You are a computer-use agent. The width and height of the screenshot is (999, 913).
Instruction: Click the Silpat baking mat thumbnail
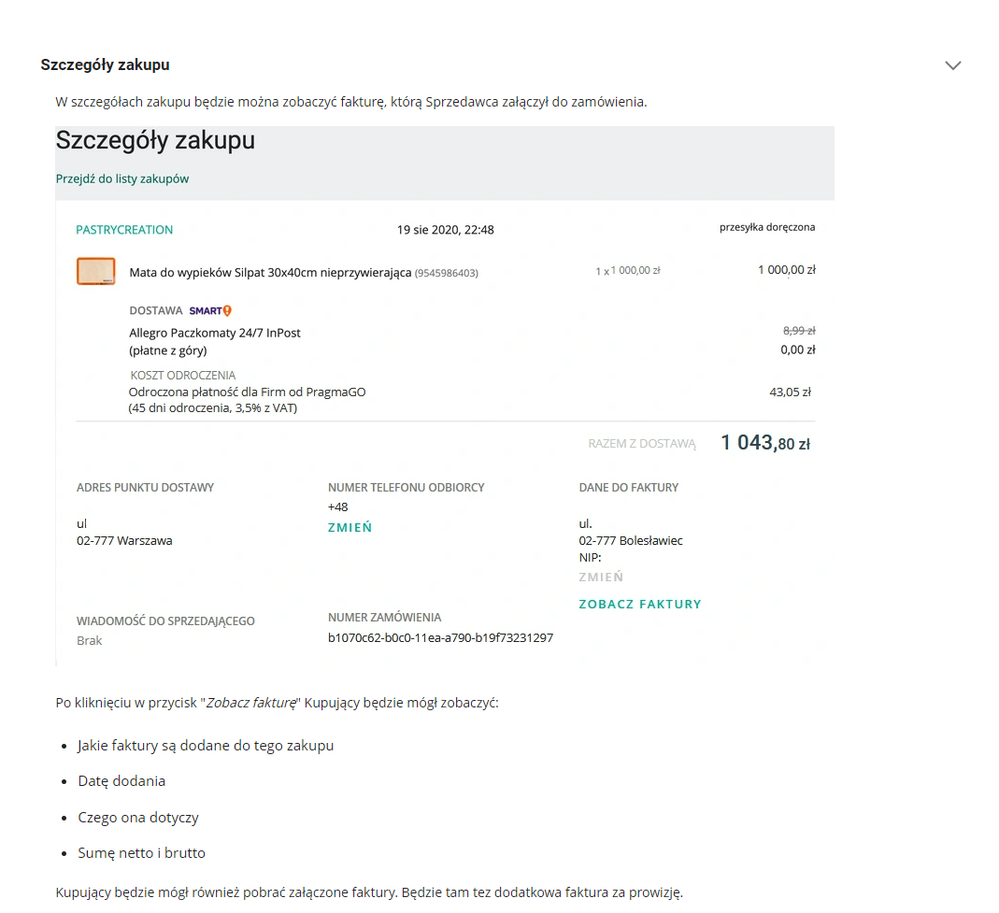96,271
